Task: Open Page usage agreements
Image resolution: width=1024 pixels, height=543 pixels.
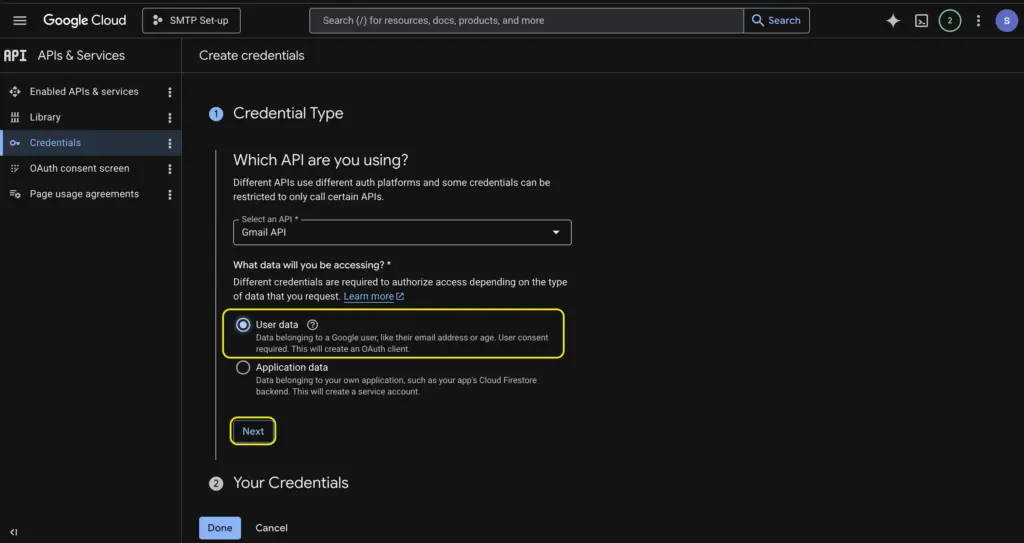Action: click(x=84, y=194)
